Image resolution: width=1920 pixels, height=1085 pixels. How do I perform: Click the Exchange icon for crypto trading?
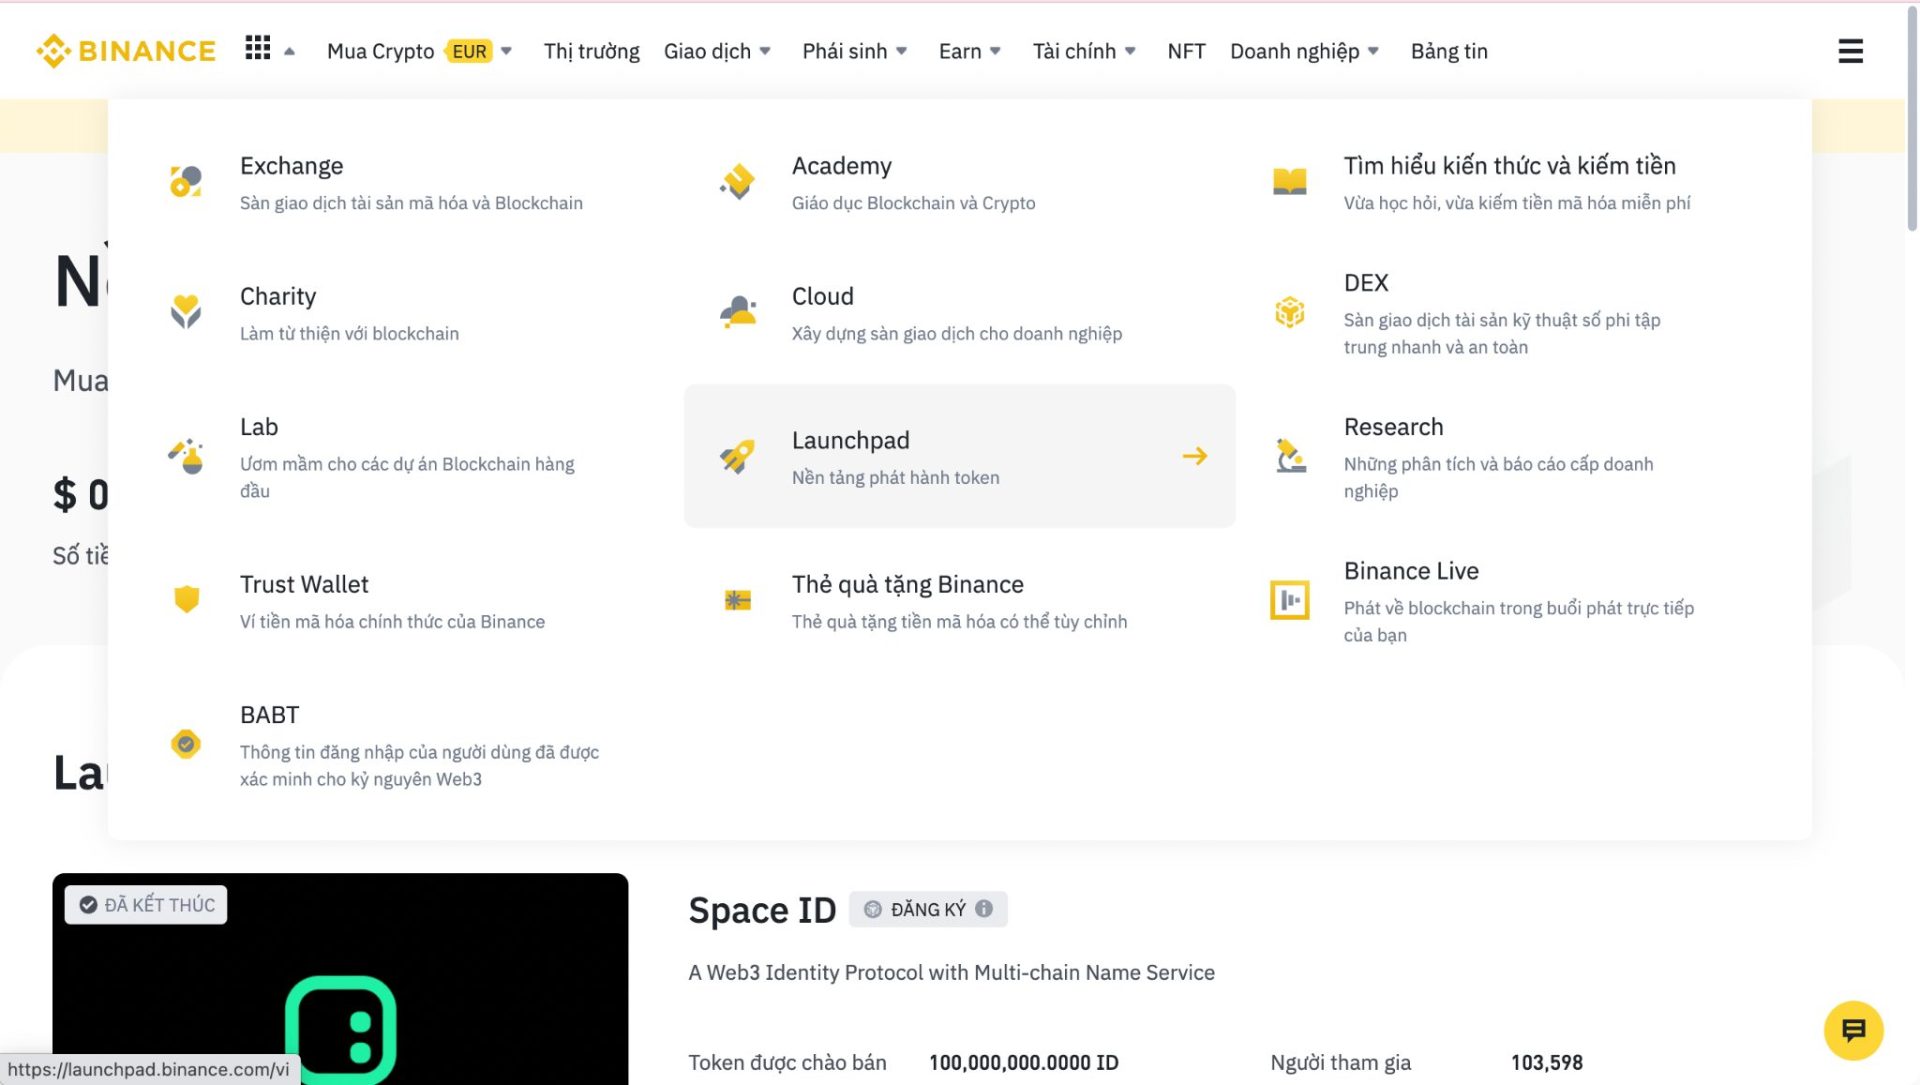tap(185, 181)
